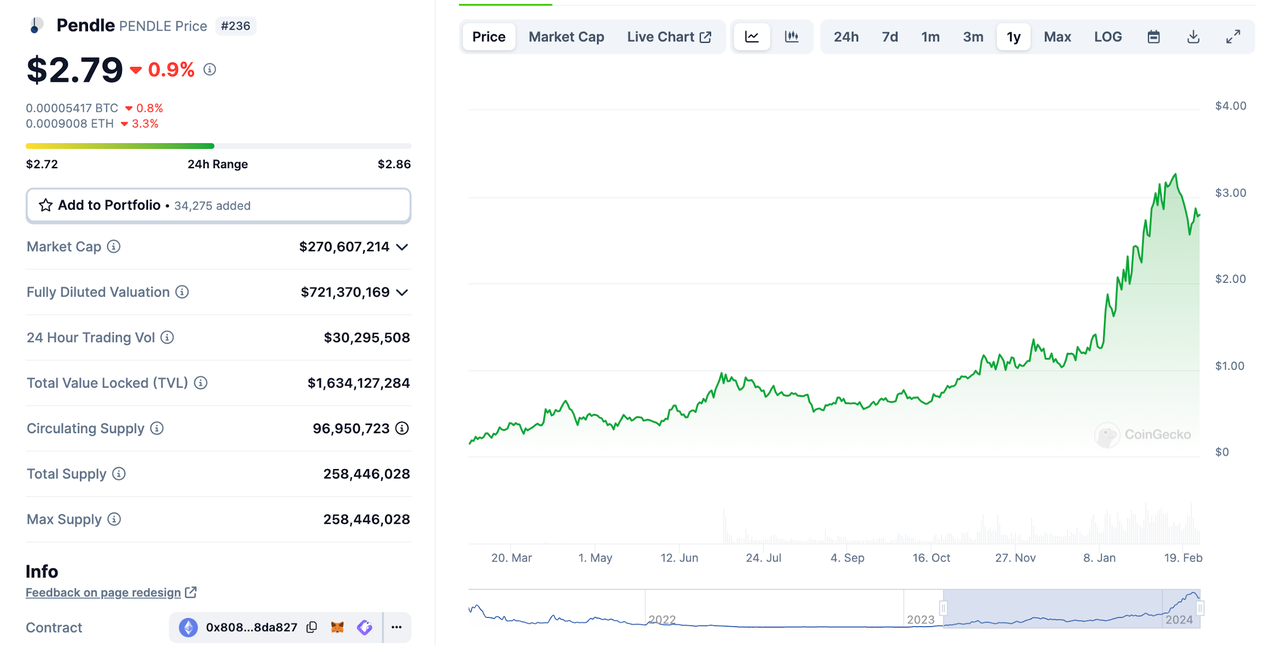Expand Fully Diluted Valuation chevron
Image resolution: width=1280 pixels, height=645 pixels.
(x=402, y=293)
